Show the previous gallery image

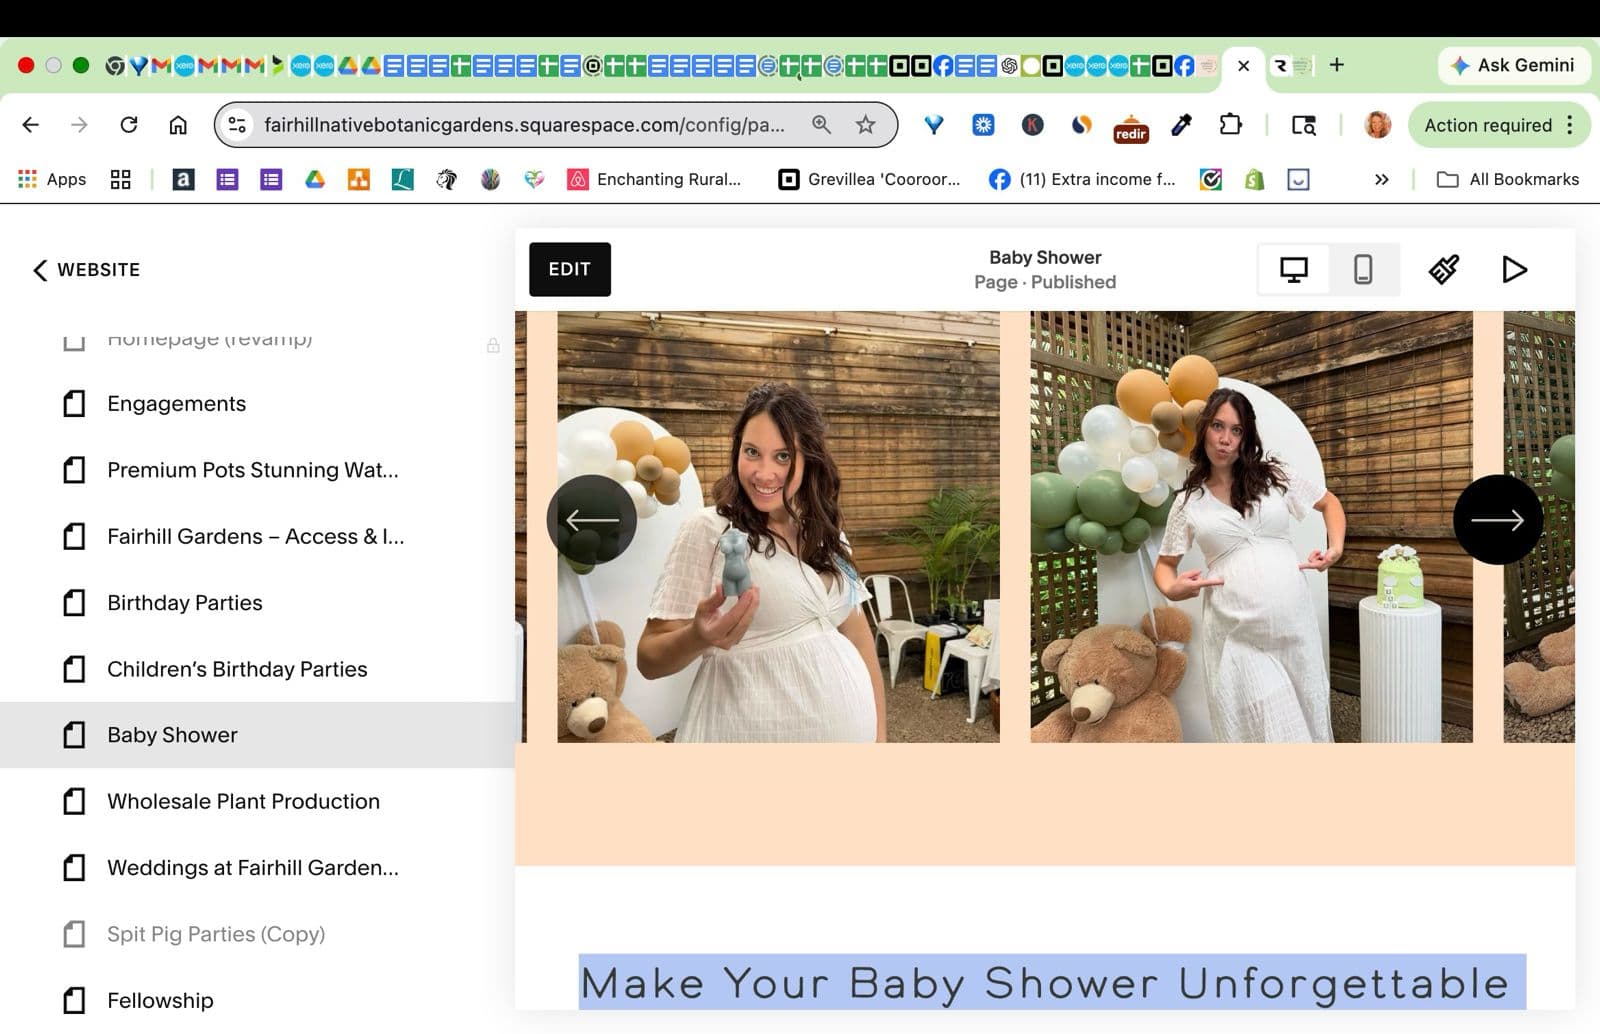(592, 520)
